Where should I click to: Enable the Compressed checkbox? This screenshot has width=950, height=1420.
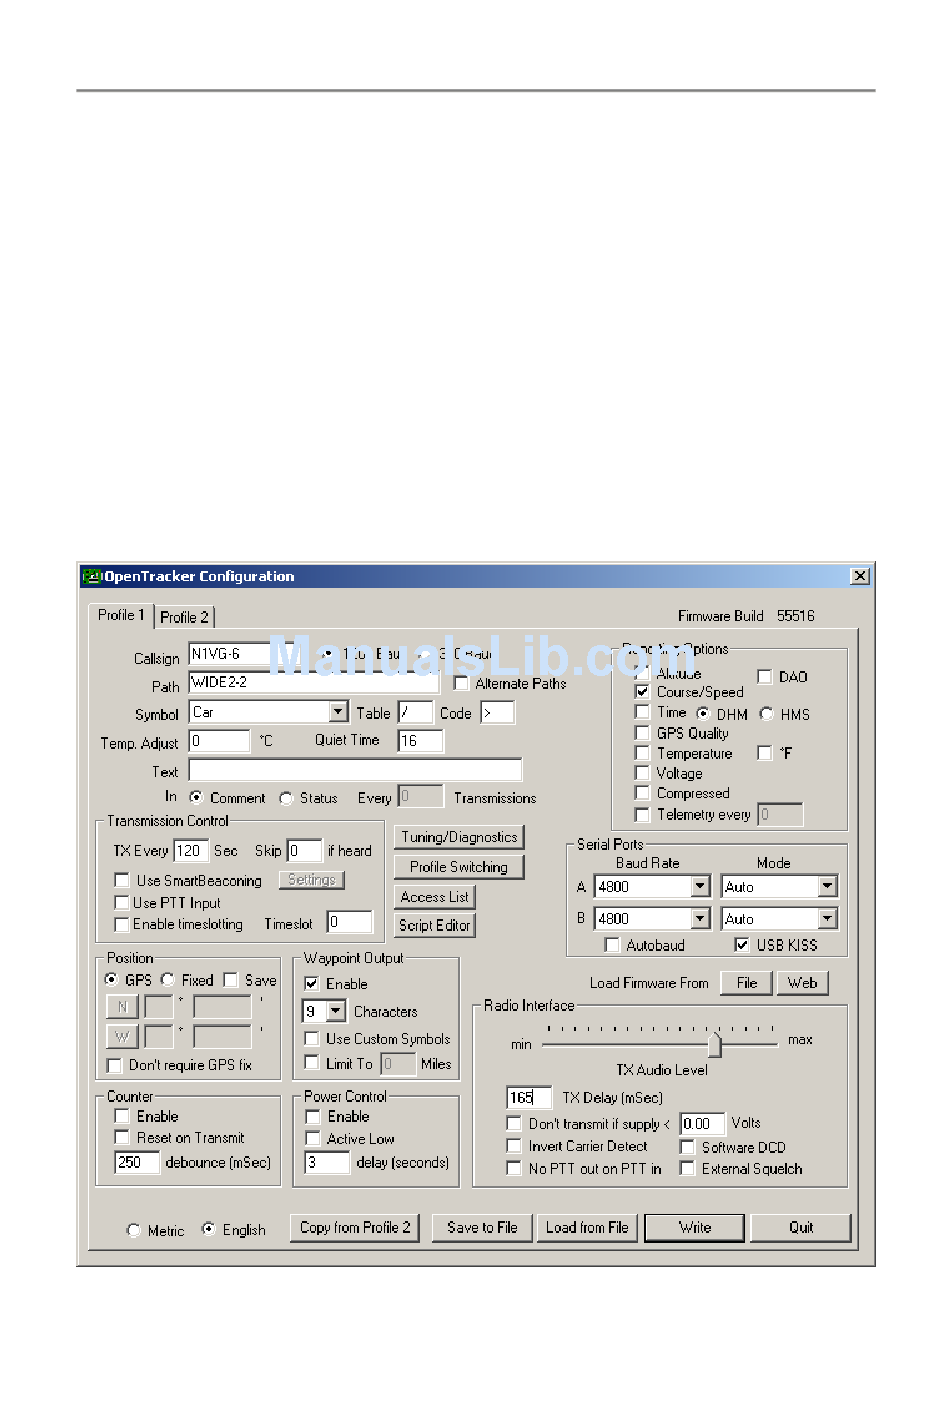pos(642,793)
